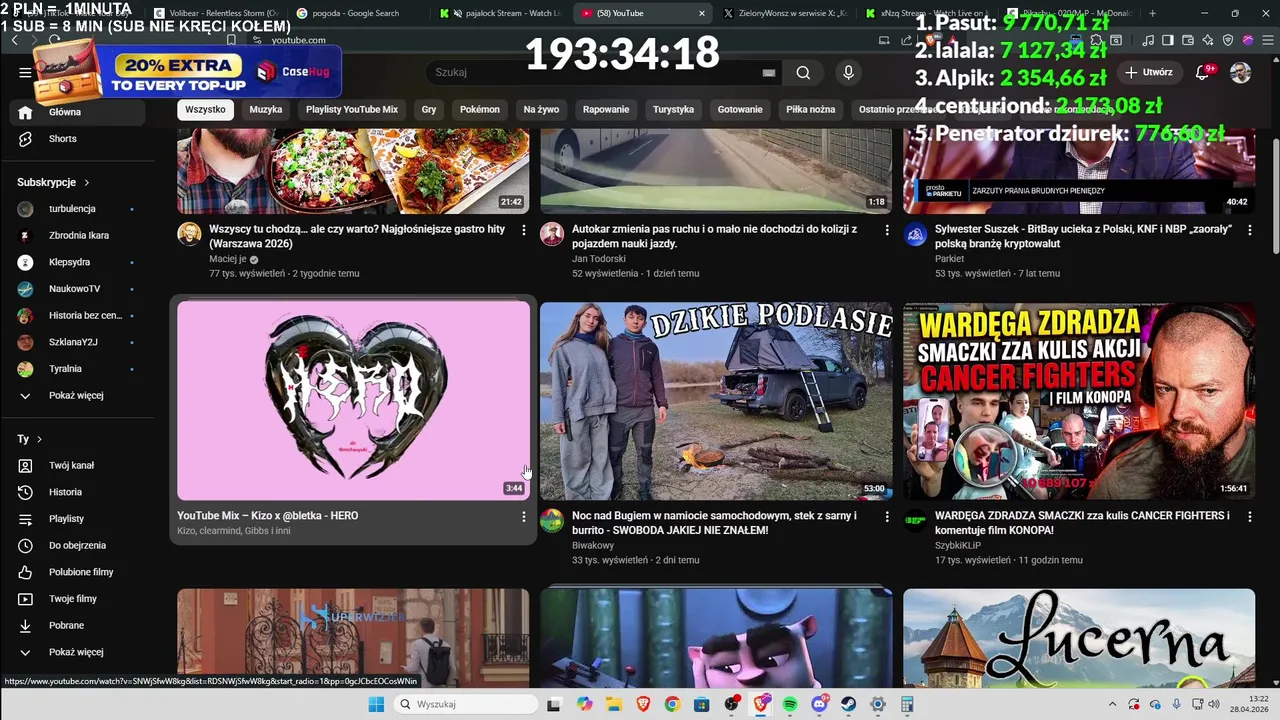Open Brave music playlist icon
Image resolution: width=1280 pixels, height=720 pixels.
(1149, 40)
